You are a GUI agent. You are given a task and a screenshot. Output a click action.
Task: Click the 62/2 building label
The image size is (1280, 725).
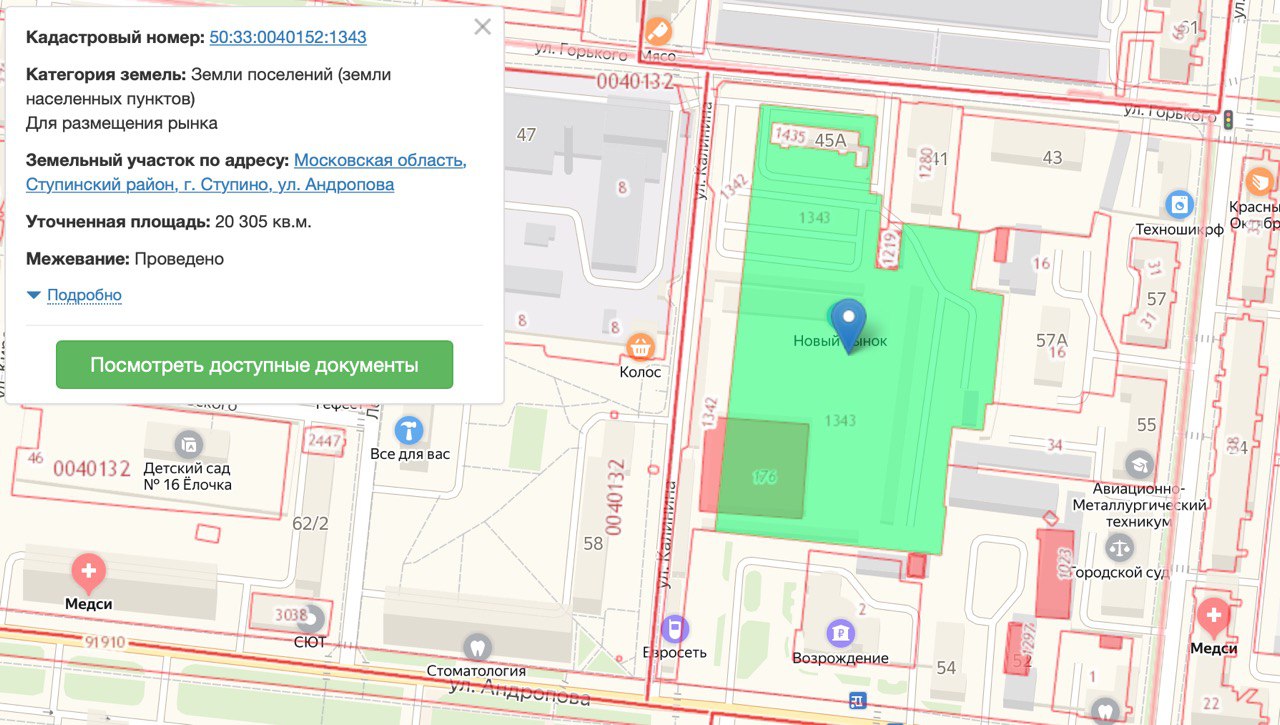coord(310,523)
